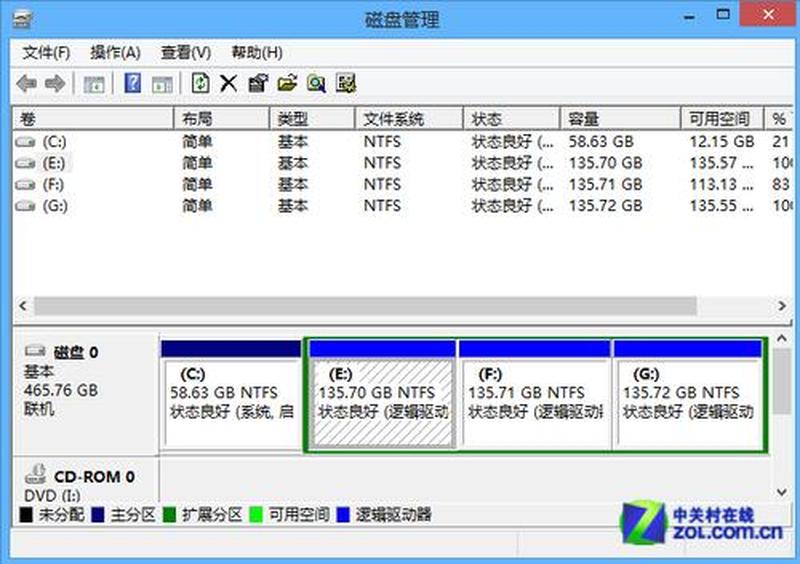The height and width of the screenshot is (564, 800).
Task: Sort by the 容量 column header
Action: 620,119
